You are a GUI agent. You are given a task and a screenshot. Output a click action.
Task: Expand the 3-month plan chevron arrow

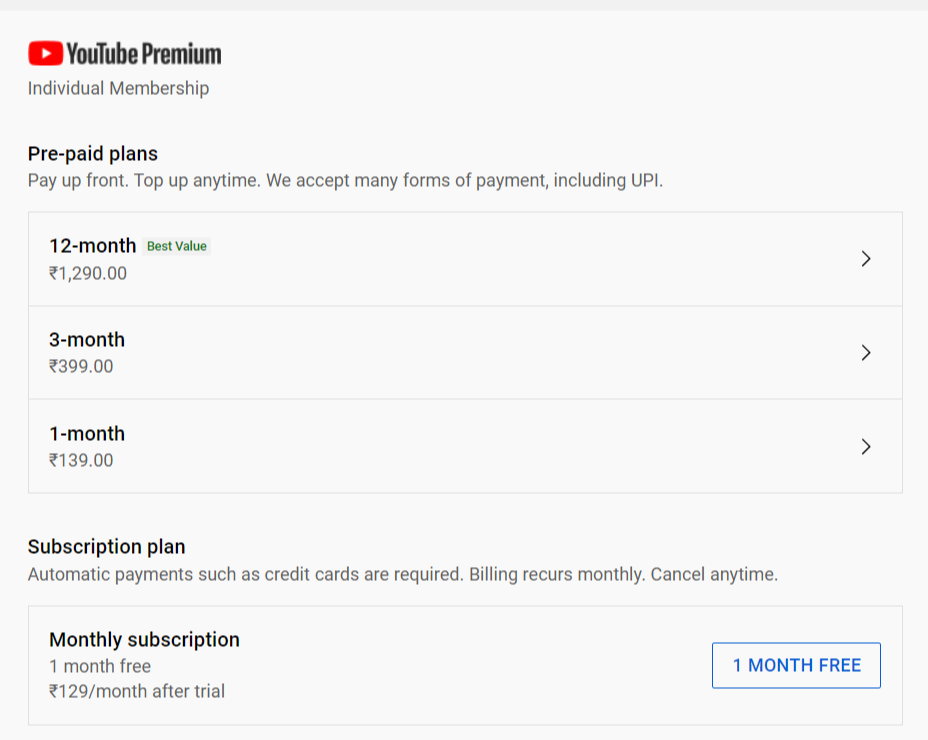866,353
